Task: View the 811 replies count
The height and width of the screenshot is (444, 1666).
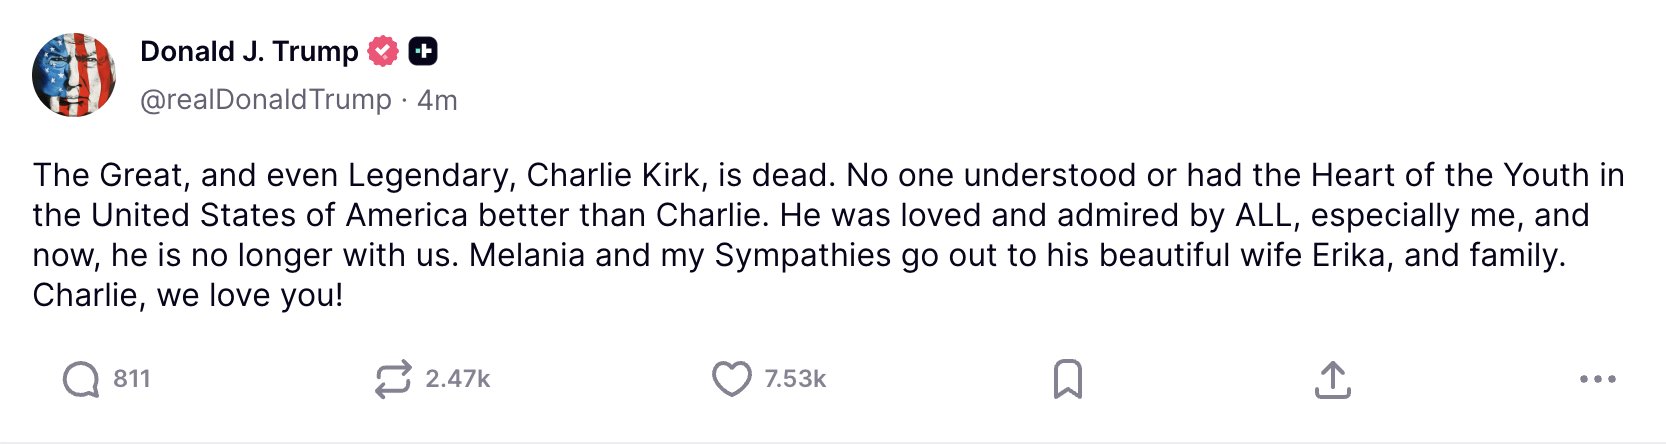Action: 132,379
